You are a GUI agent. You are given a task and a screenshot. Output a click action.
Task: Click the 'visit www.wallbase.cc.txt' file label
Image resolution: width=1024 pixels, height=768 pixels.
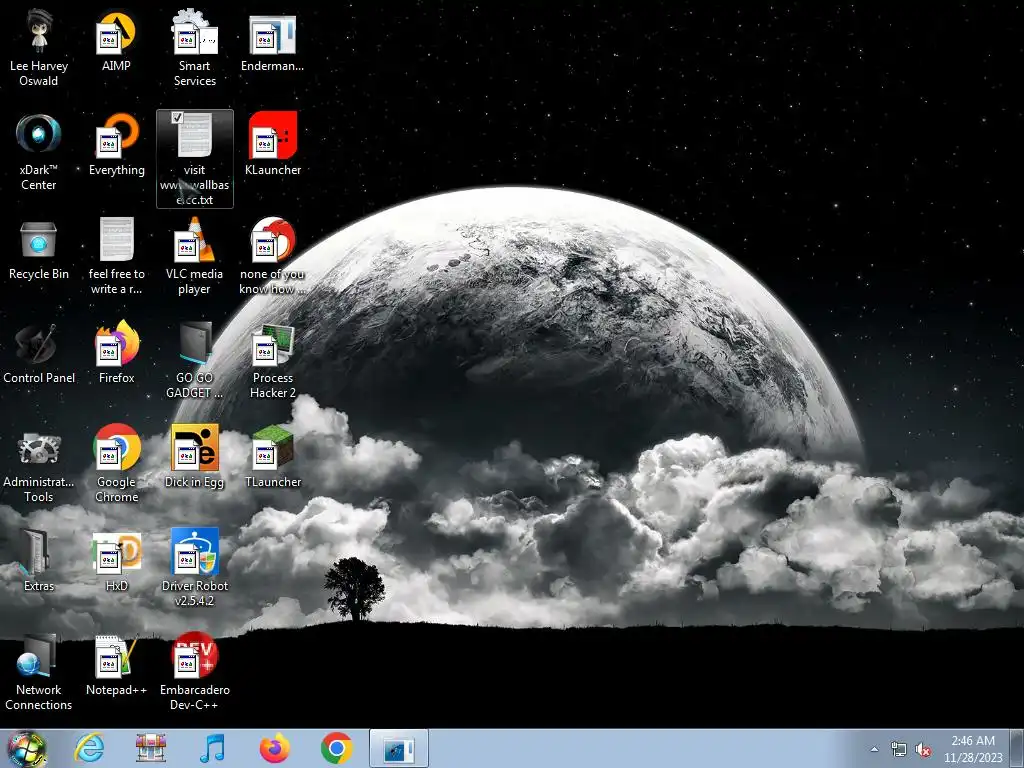click(x=195, y=185)
